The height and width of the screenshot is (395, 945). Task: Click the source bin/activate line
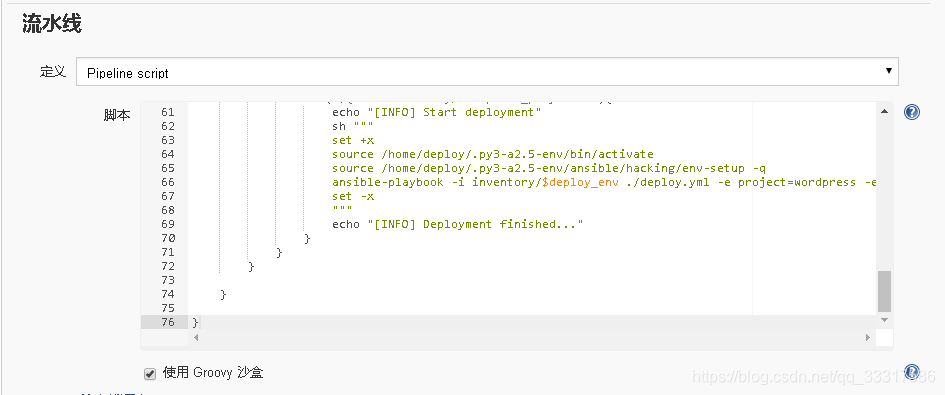pos(492,154)
